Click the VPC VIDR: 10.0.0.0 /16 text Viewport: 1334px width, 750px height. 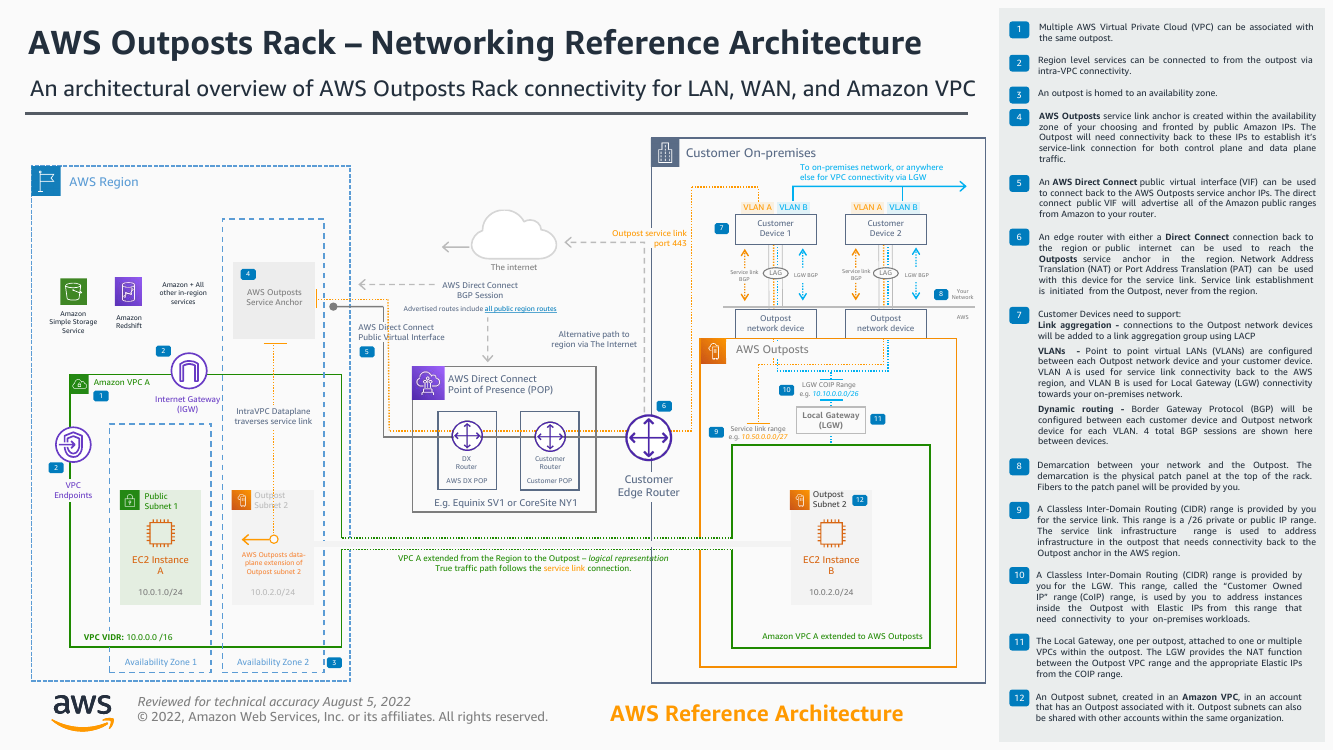[128, 637]
